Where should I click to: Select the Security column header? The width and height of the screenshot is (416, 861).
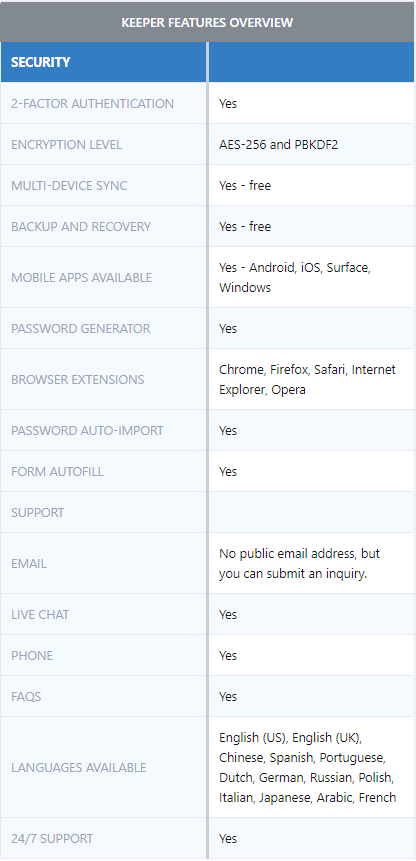(41, 62)
